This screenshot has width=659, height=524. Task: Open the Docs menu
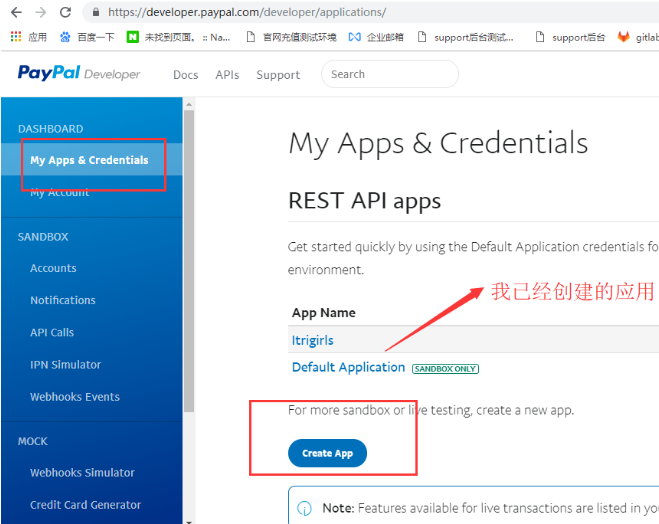(185, 75)
